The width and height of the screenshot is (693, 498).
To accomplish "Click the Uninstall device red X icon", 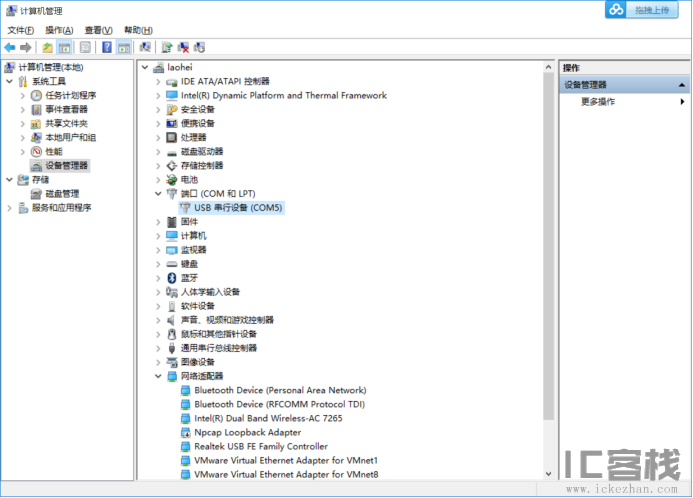I will (x=183, y=47).
